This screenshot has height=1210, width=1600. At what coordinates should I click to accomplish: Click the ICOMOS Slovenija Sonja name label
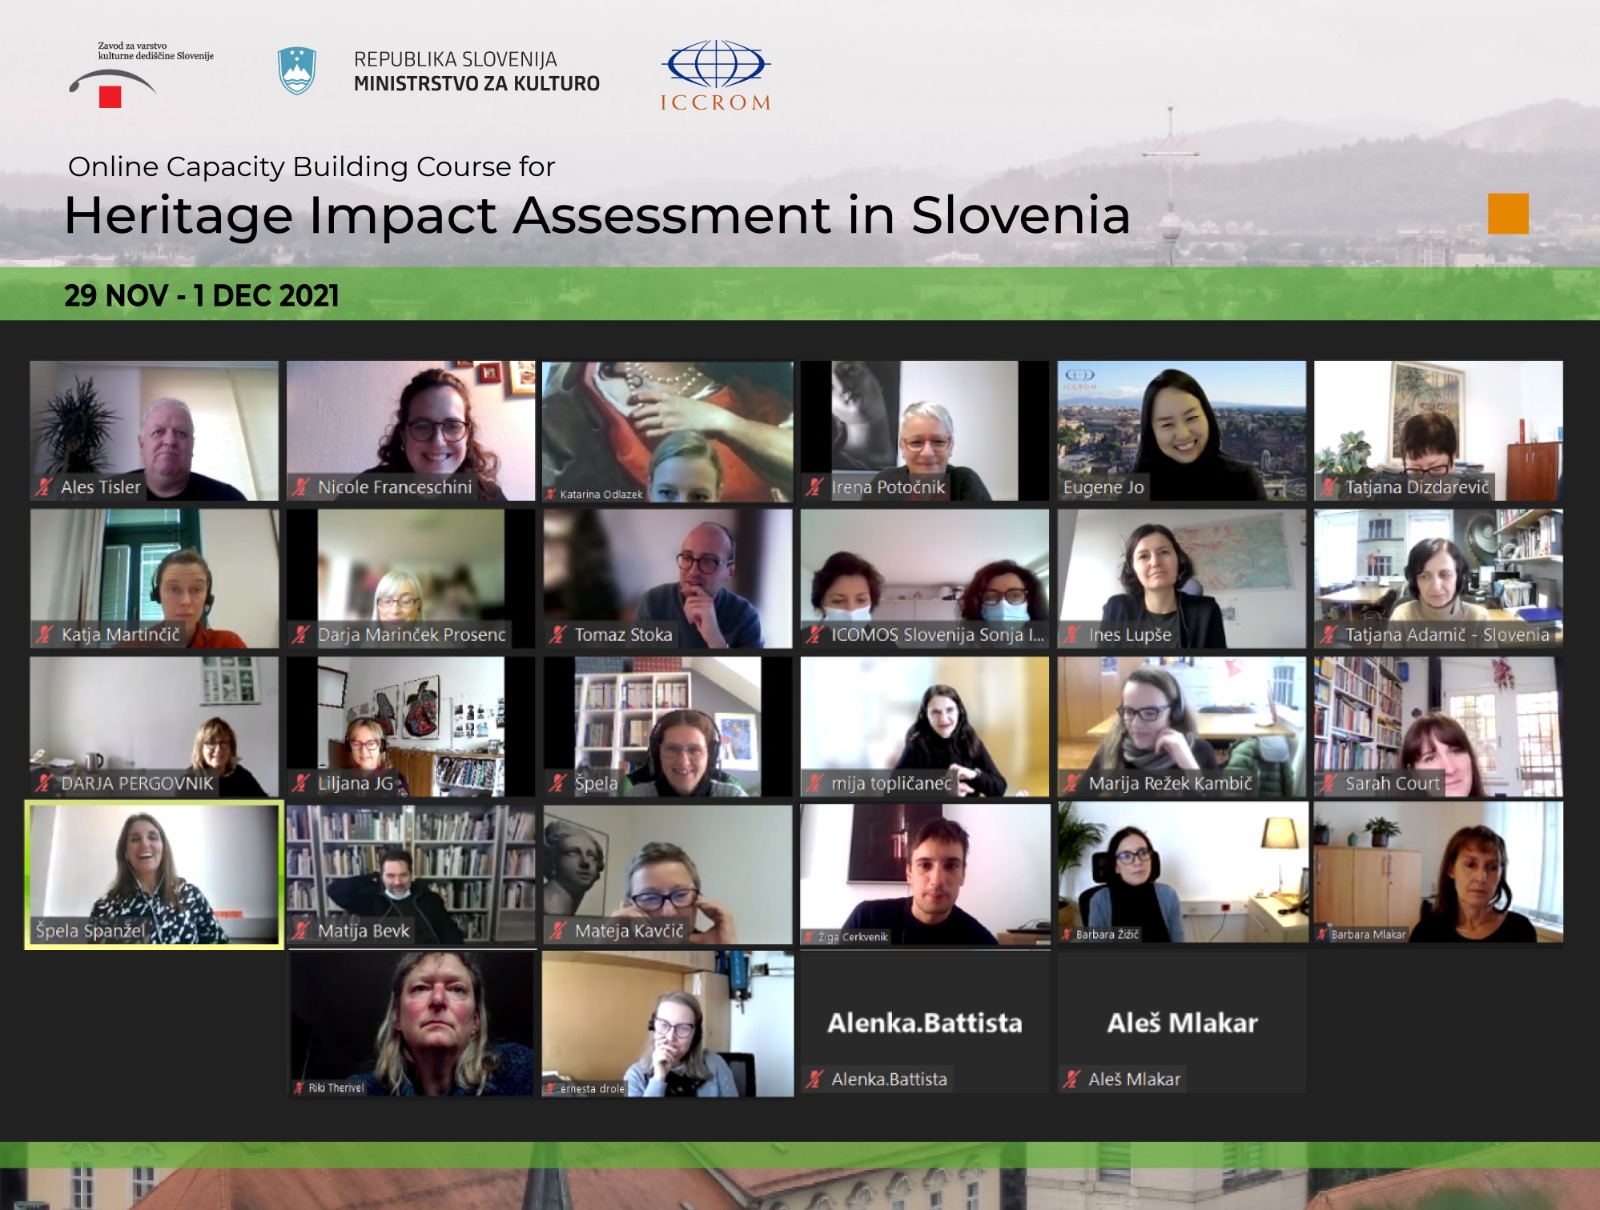coord(937,634)
